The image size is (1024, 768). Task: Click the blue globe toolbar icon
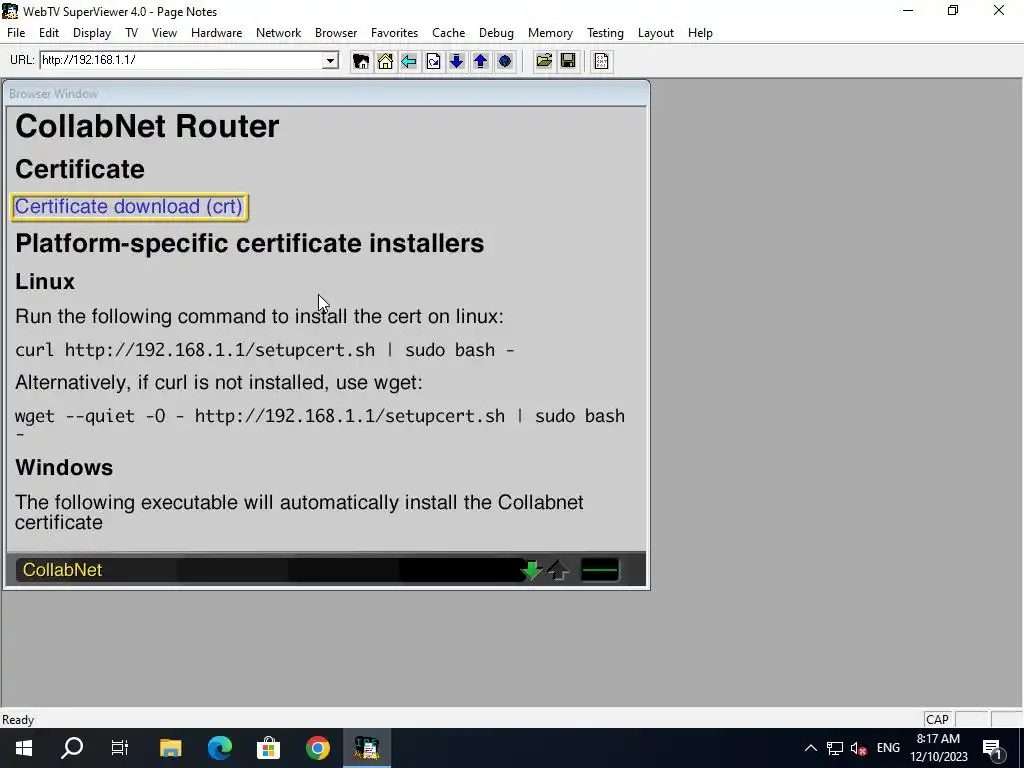pos(505,61)
